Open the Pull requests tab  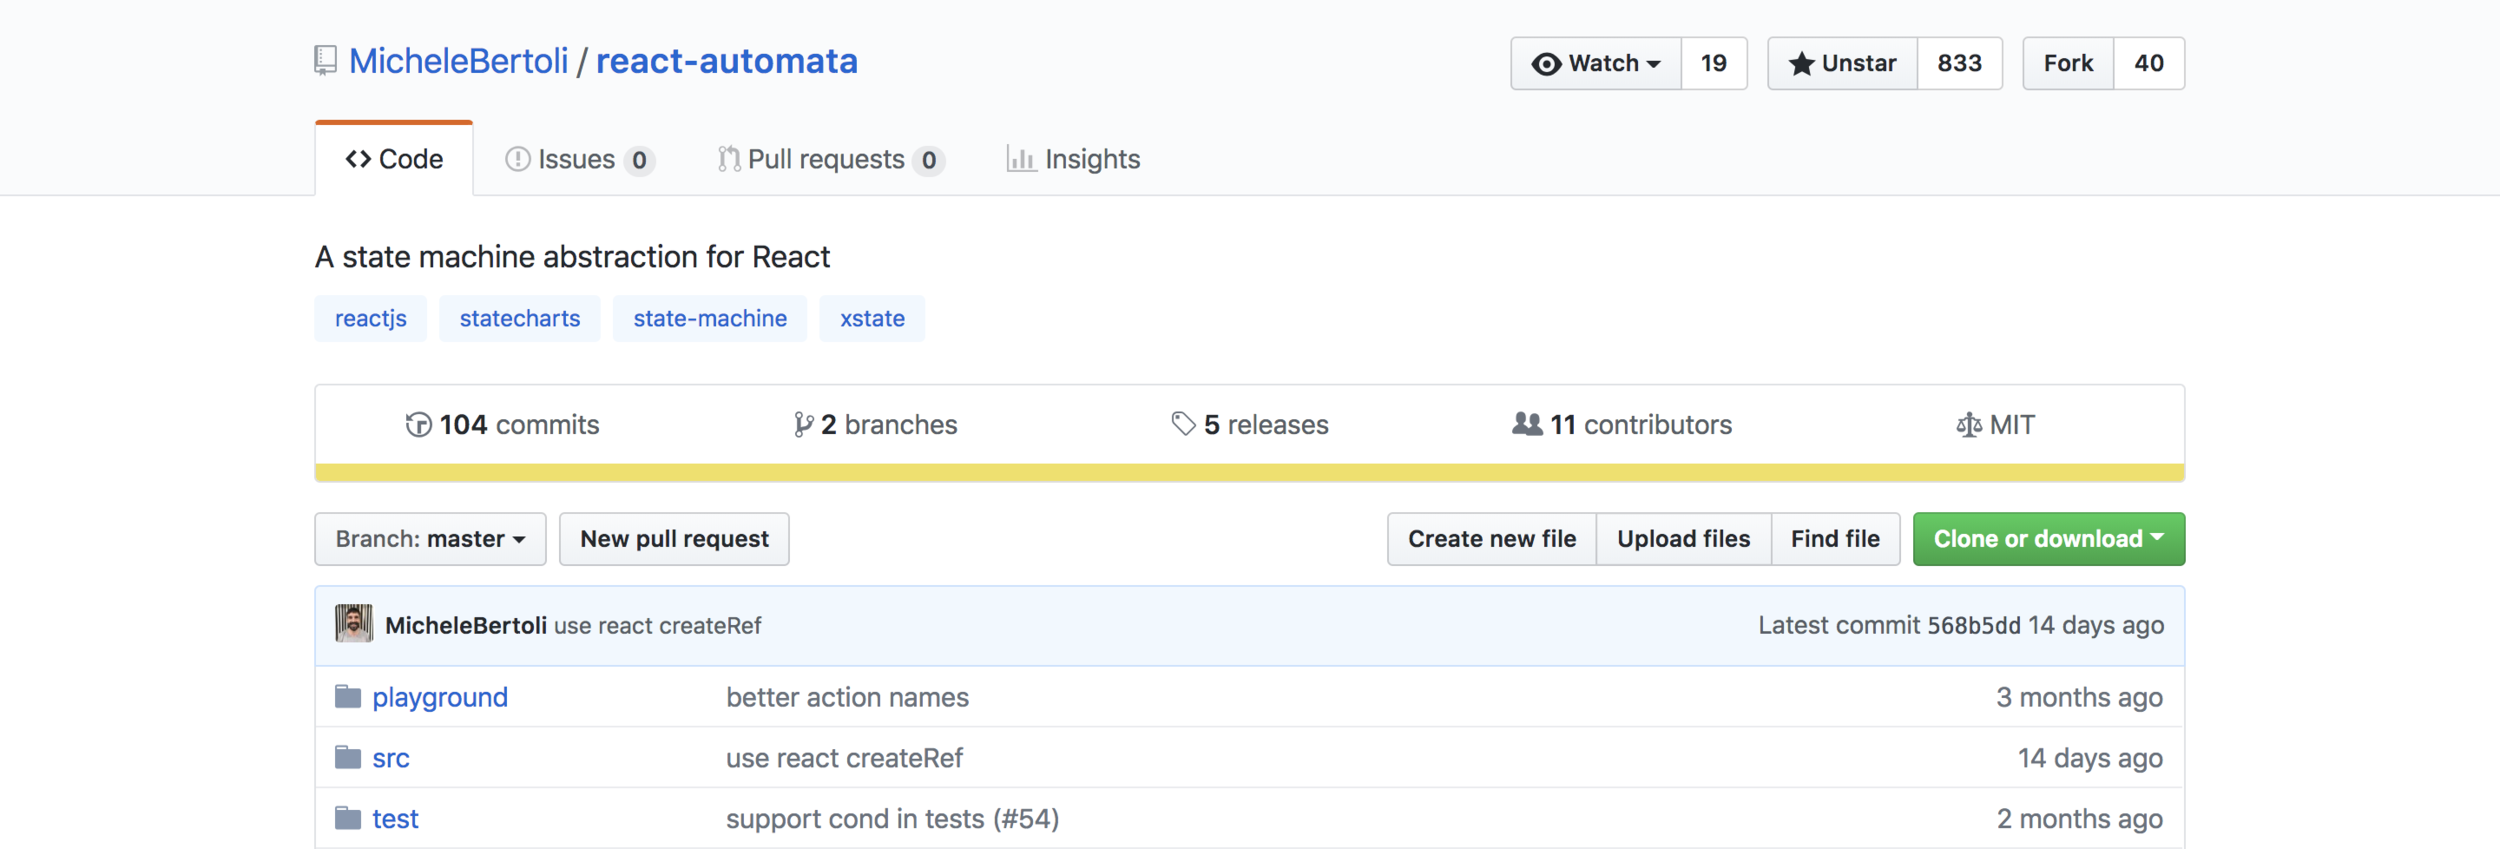pos(830,159)
